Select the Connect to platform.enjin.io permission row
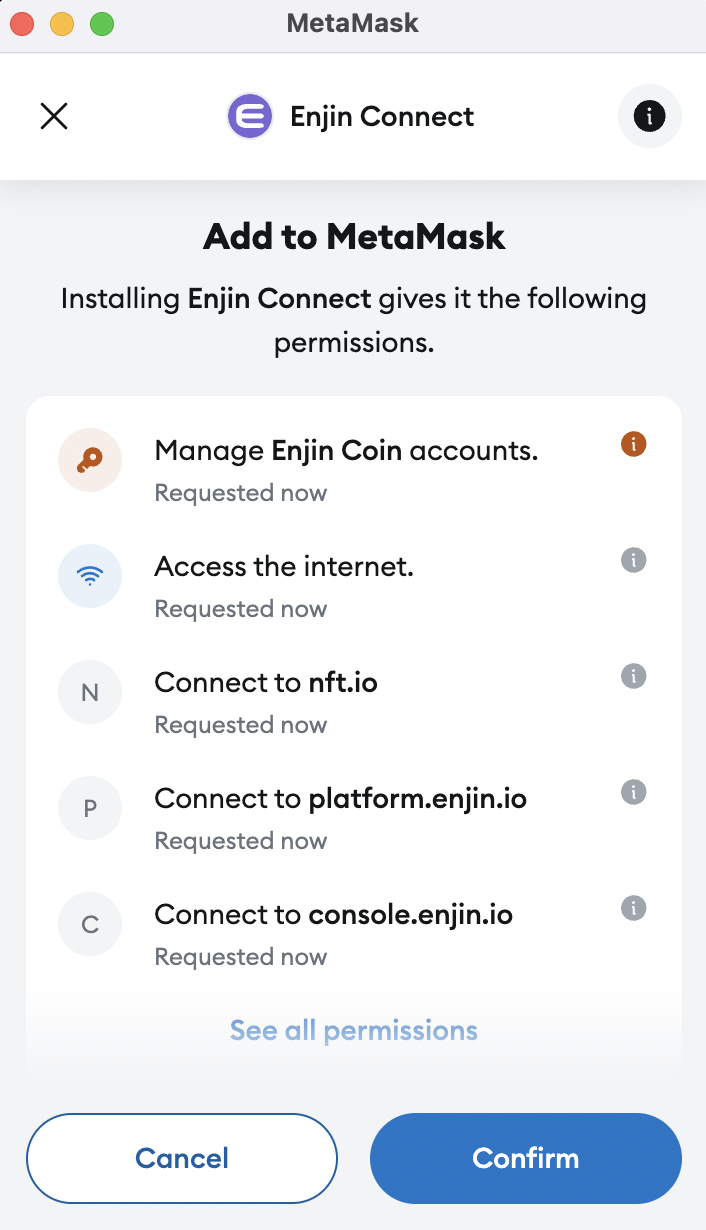This screenshot has height=1230, width=706. click(x=354, y=816)
